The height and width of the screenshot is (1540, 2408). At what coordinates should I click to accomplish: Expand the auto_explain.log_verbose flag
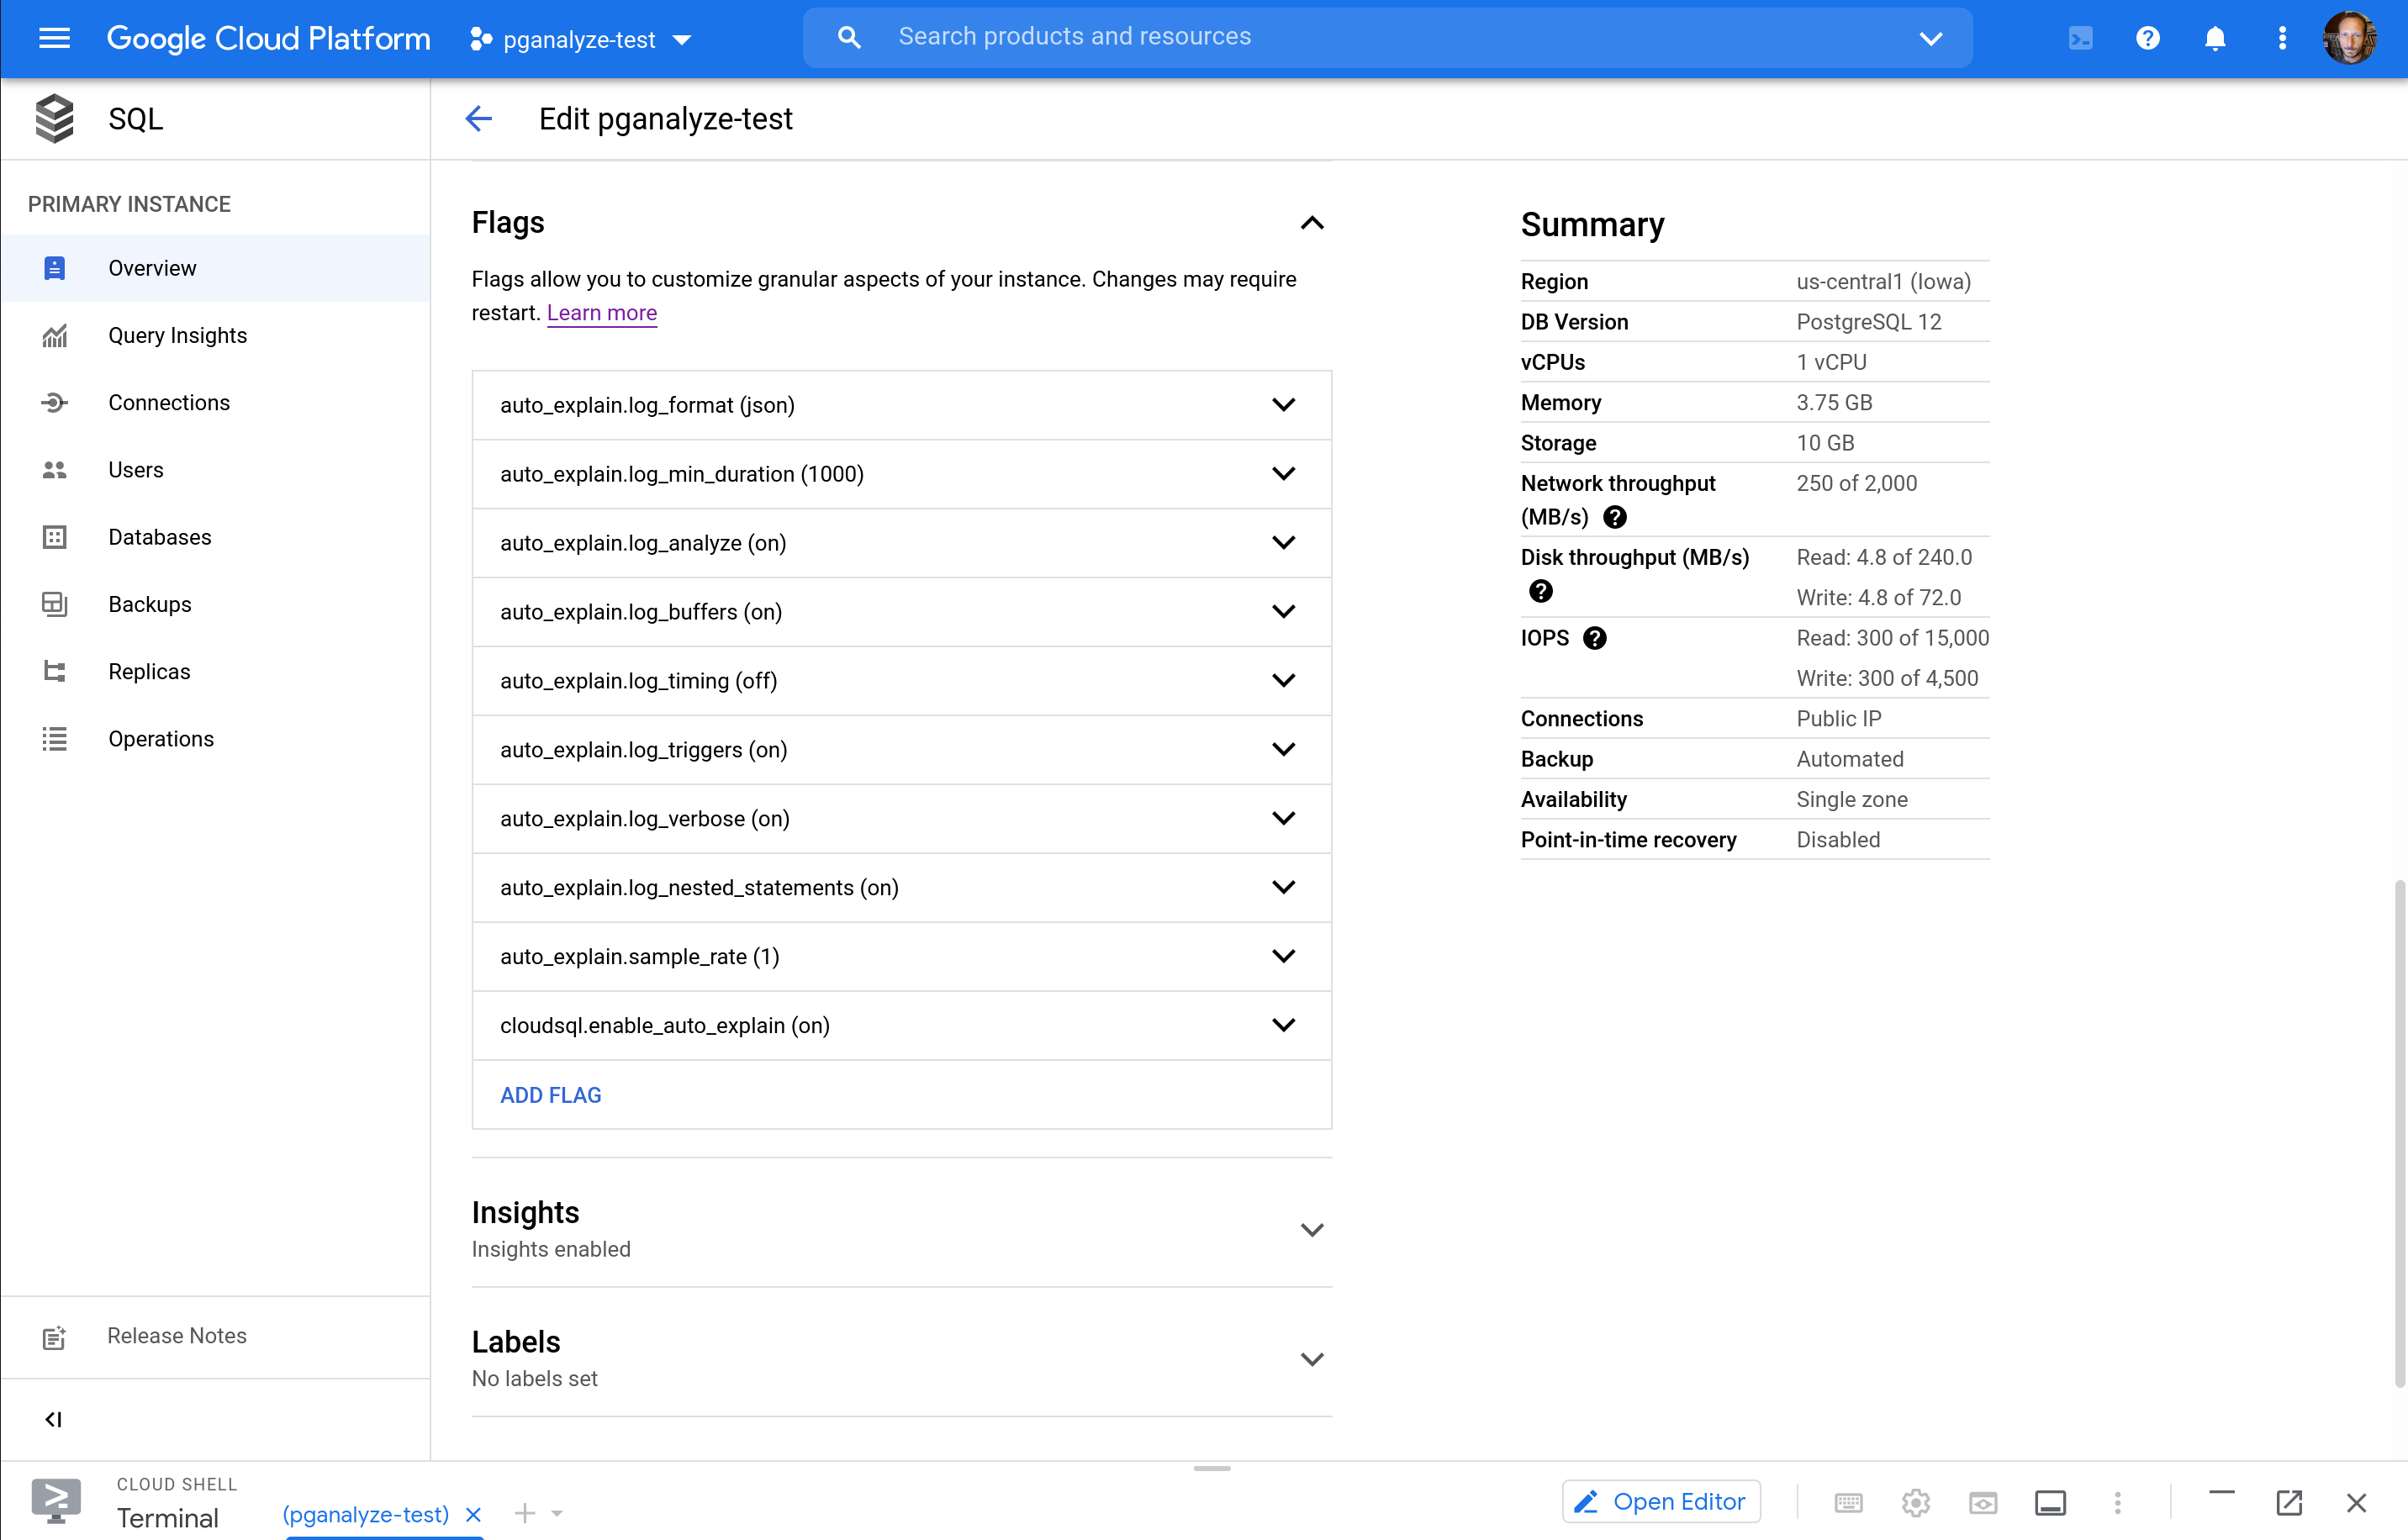pos(1284,819)
